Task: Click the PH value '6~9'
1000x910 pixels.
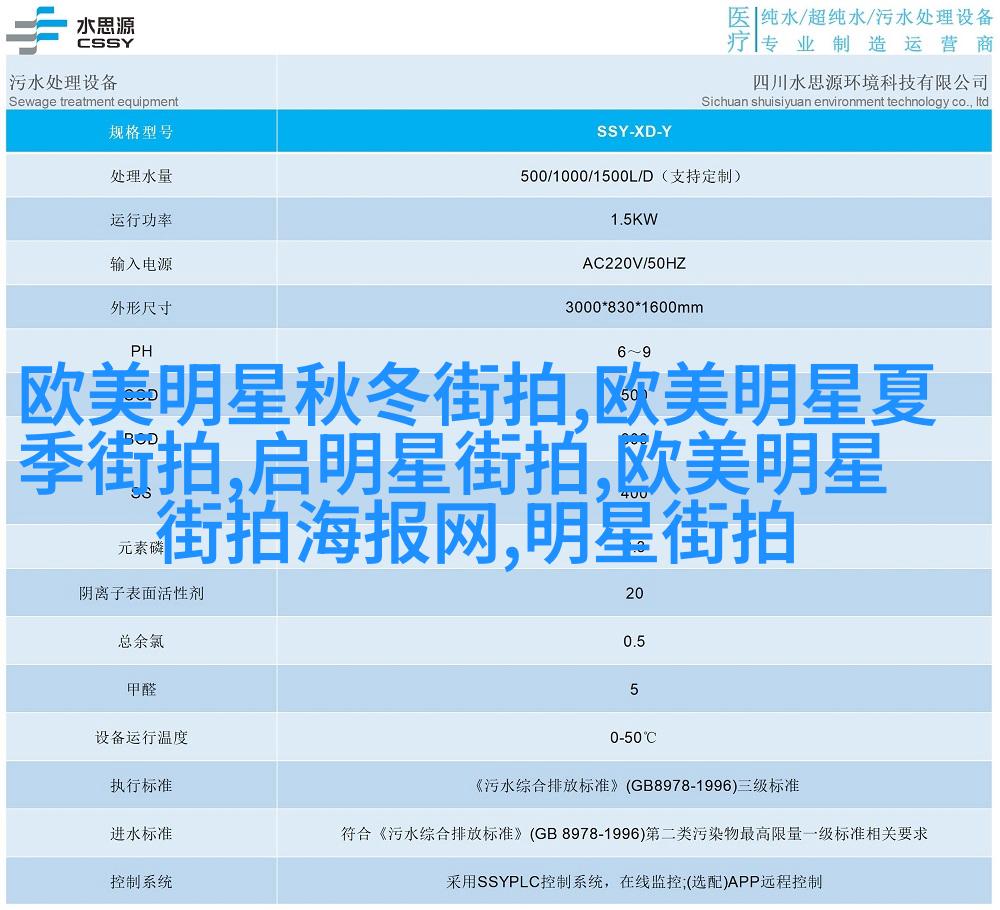Action: [x=634, y=351]
